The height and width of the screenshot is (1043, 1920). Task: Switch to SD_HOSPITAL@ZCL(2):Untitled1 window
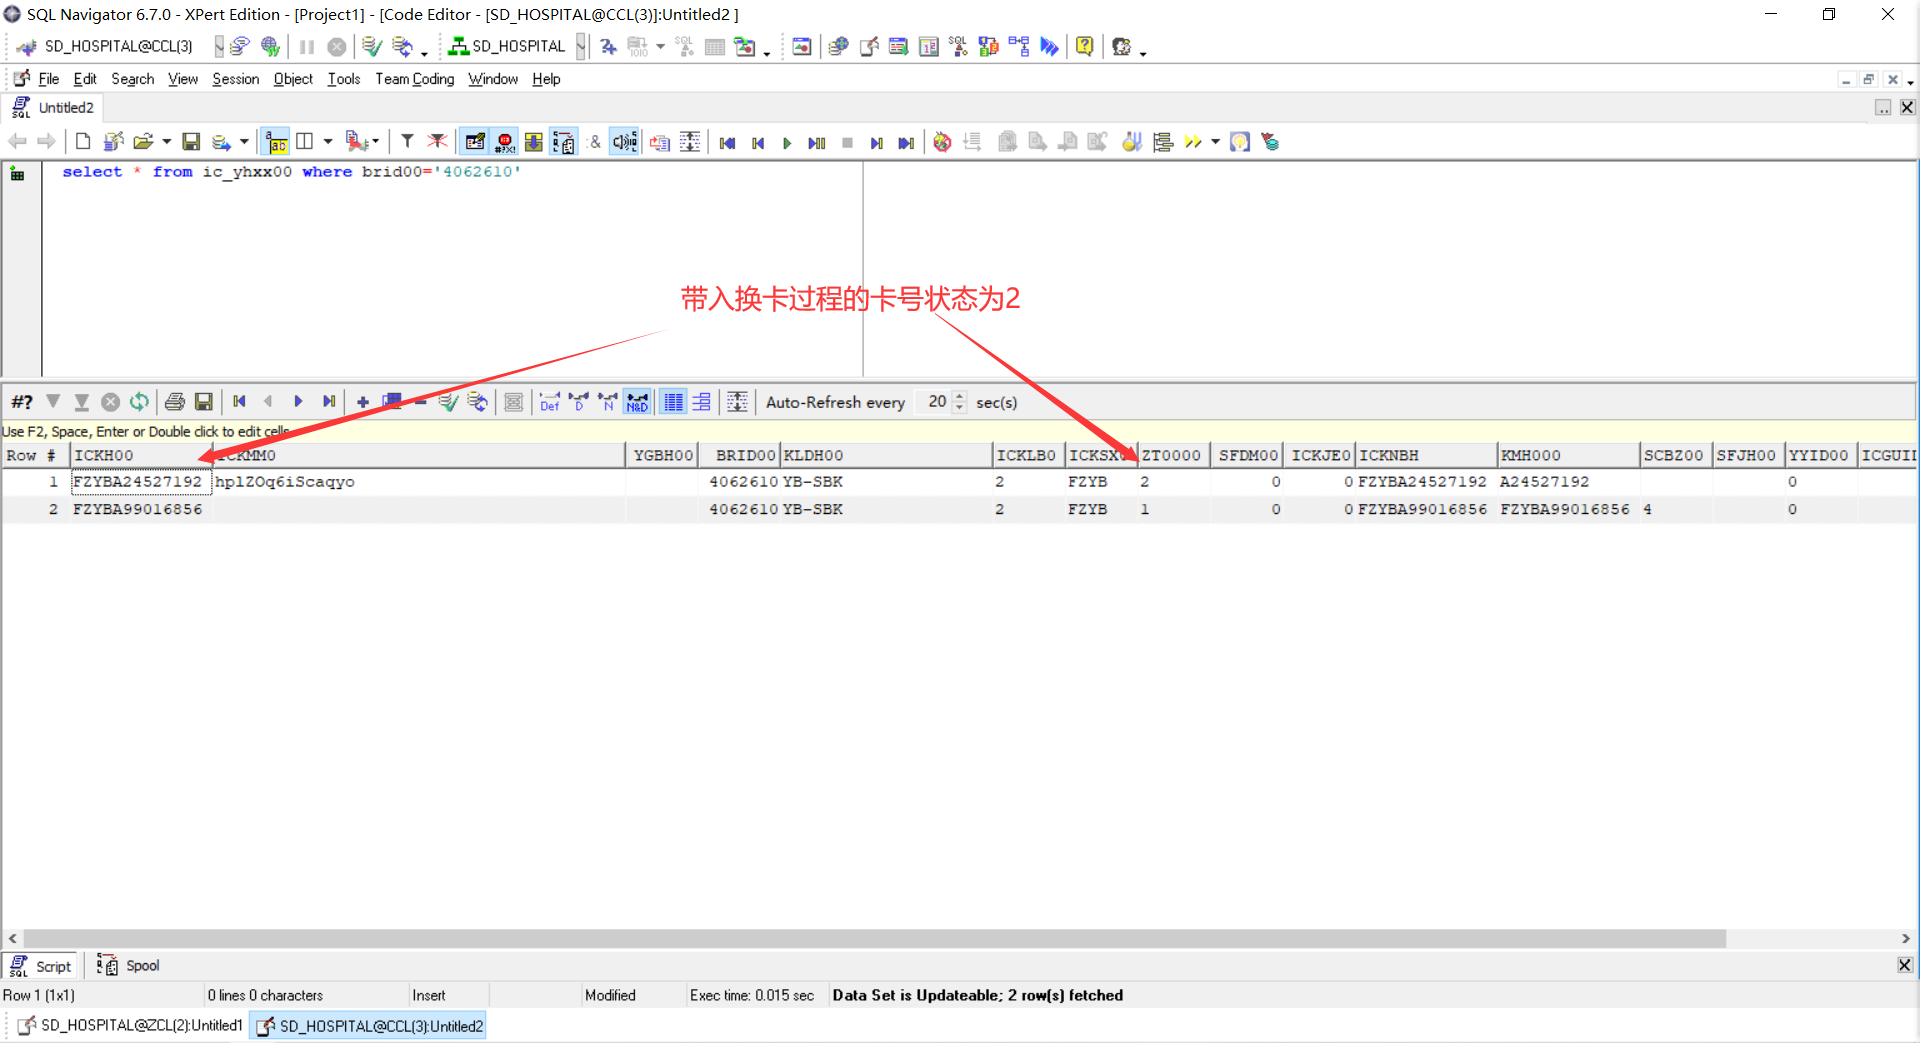129,1026
